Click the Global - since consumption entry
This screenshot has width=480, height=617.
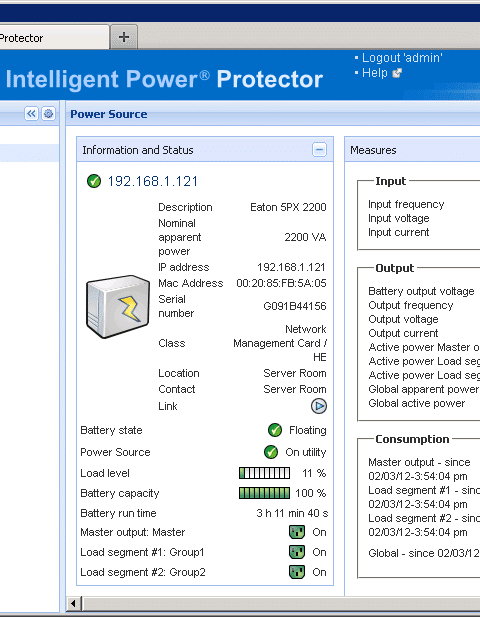424,553
